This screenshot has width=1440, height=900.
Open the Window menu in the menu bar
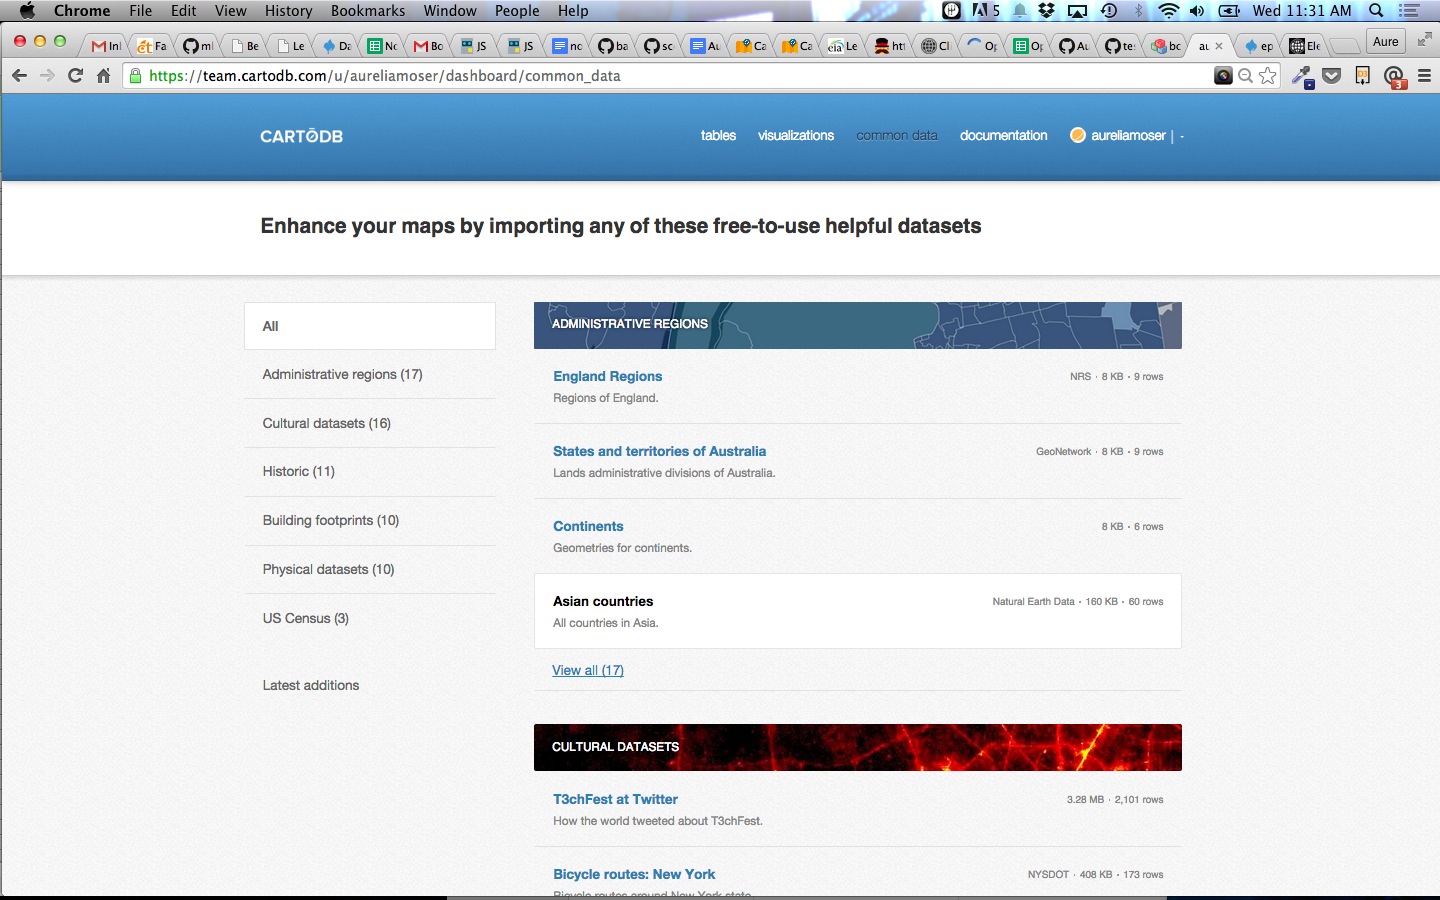point(450,10)
